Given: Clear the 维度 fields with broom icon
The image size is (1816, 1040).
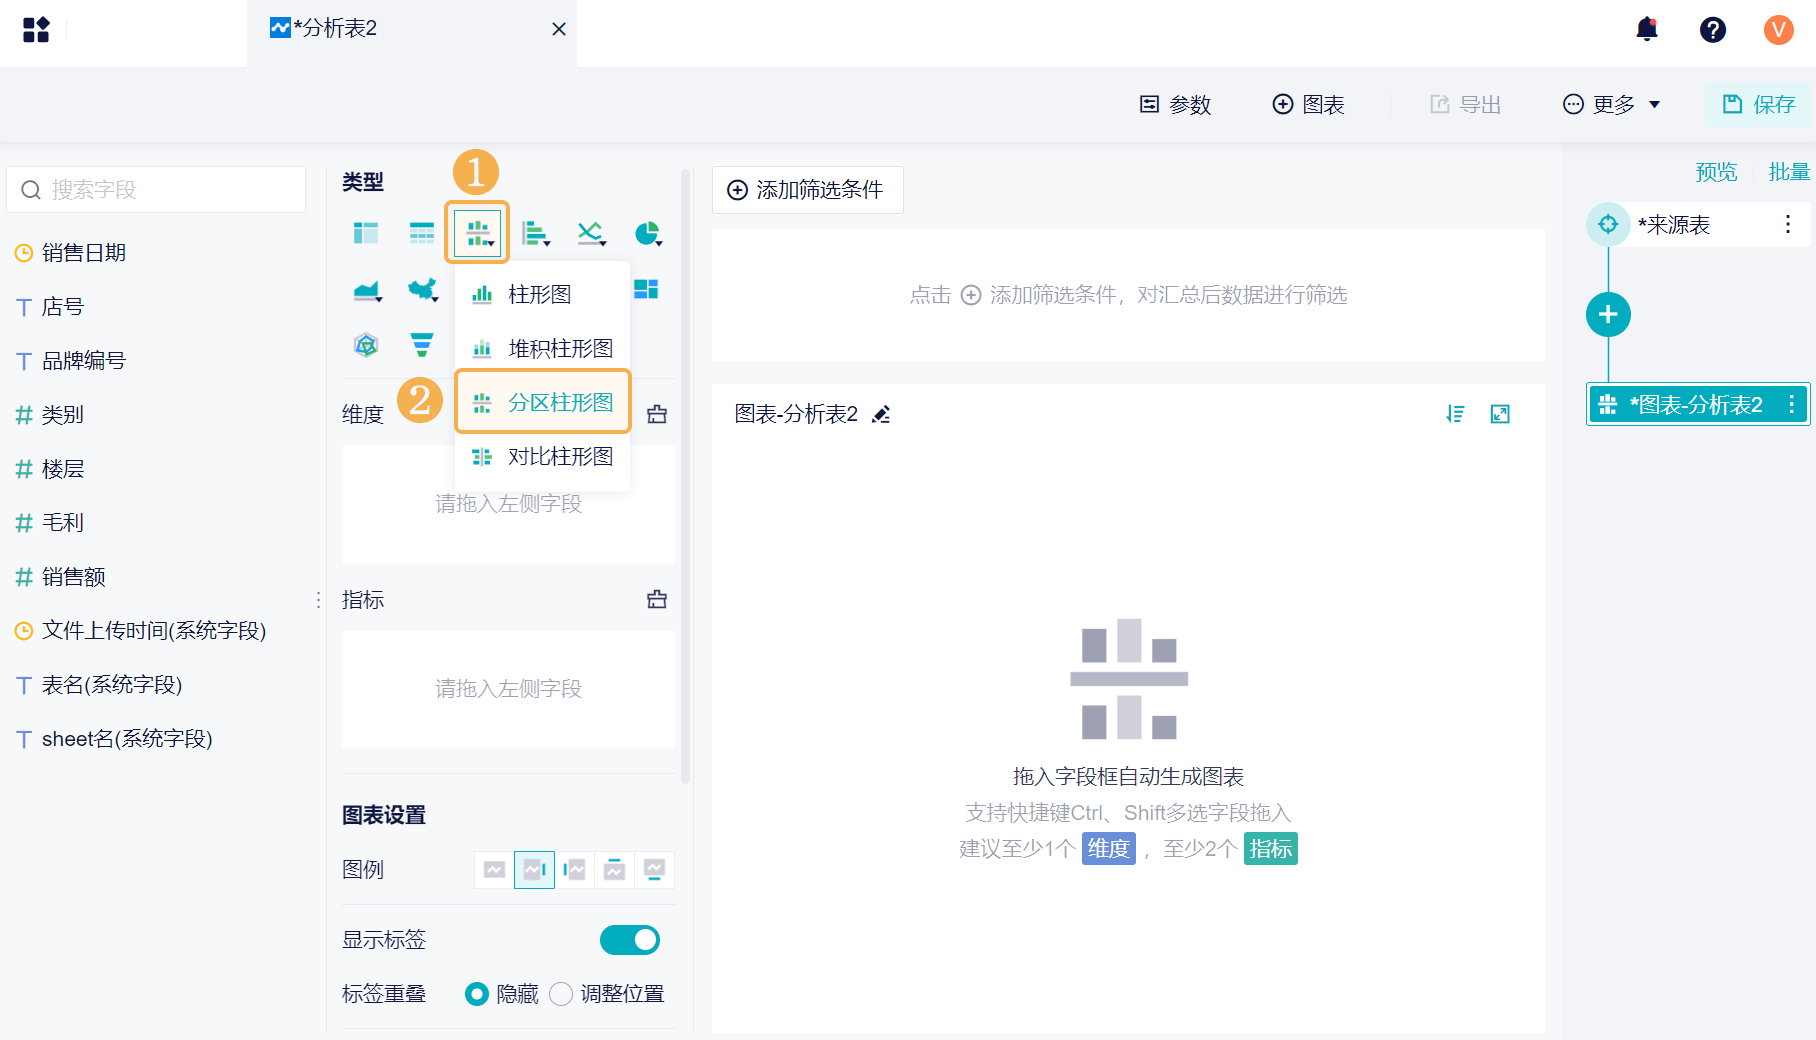Looking at the screenshot, I should [657, 414].
